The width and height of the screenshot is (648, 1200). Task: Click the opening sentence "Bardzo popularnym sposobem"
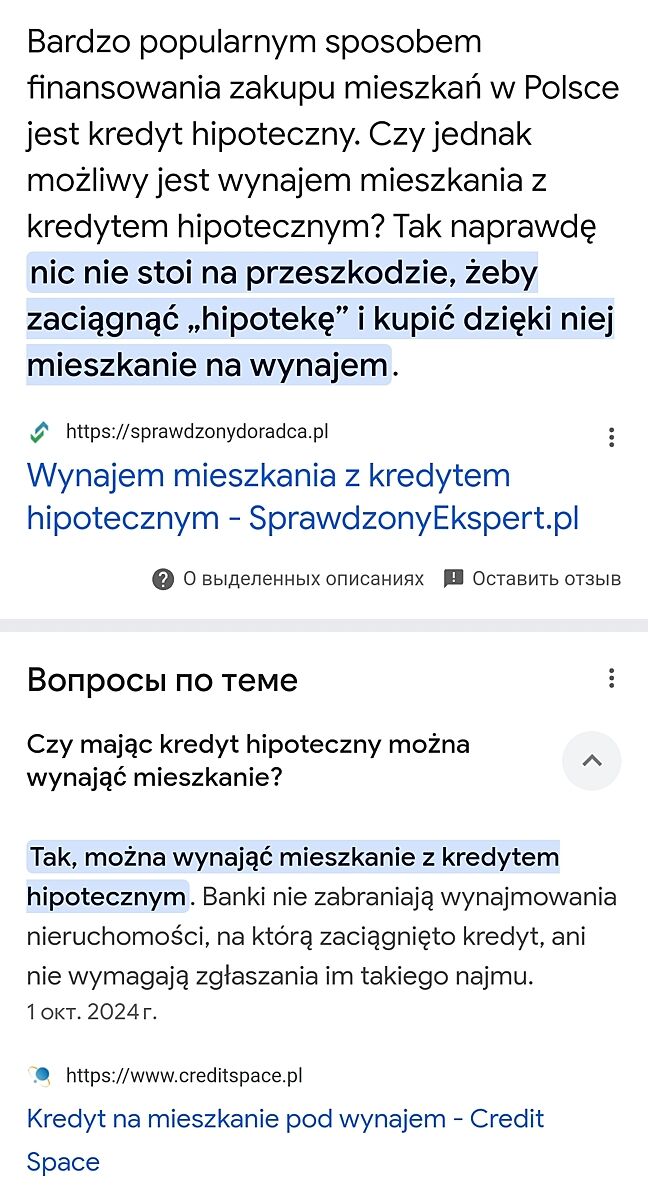(254, 42)
